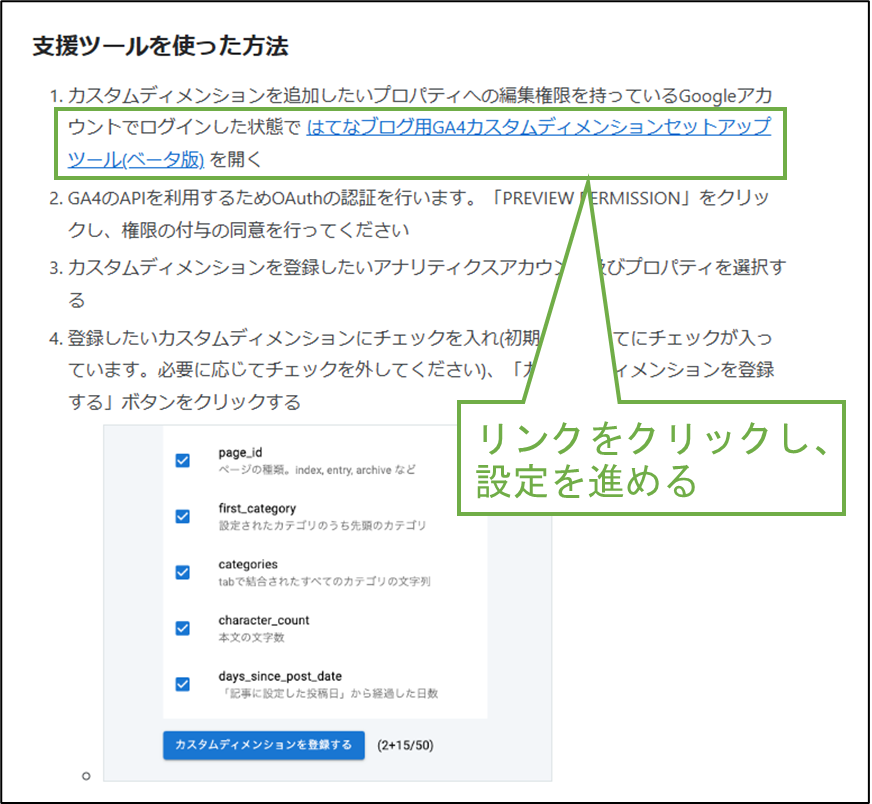Toggle the first_category checkbox

point(182,517)
